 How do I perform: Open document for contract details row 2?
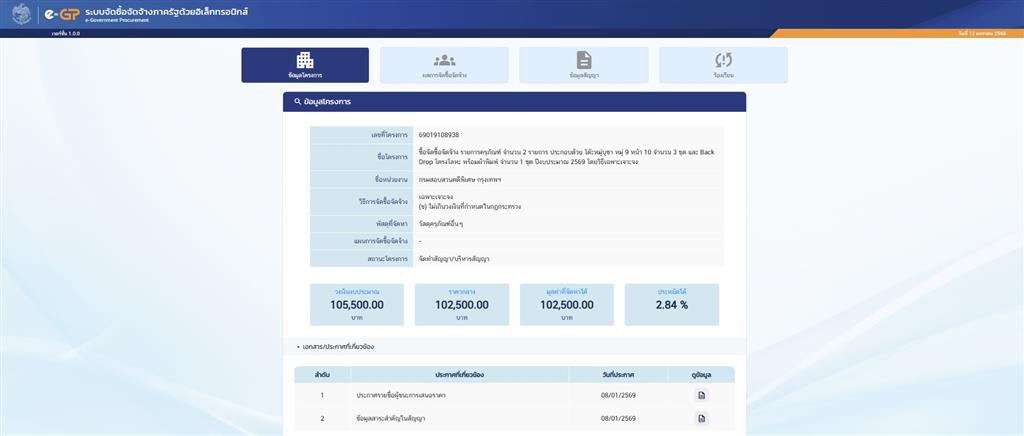(x=702, y=418)
